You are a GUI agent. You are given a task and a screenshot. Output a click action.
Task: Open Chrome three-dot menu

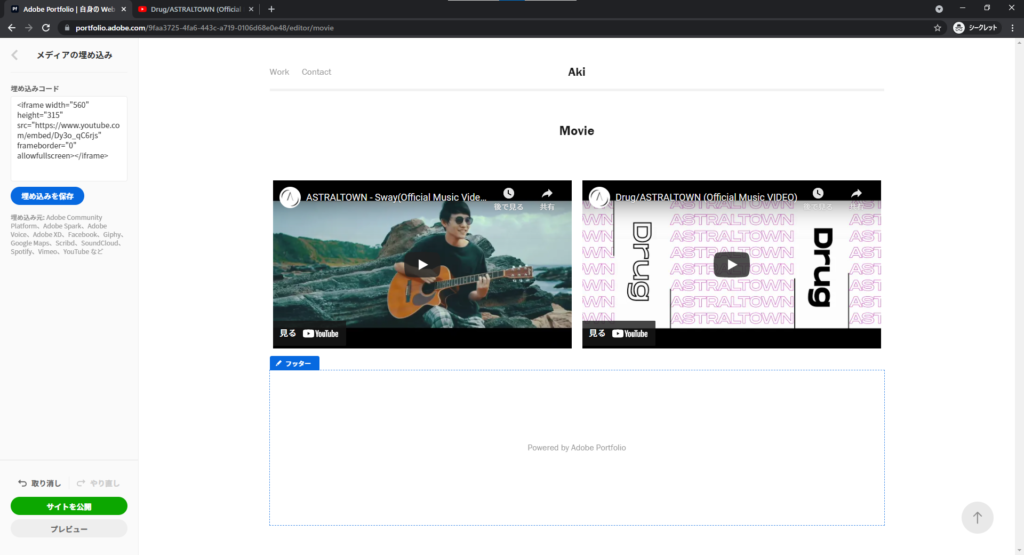[x=1012, y=28]
